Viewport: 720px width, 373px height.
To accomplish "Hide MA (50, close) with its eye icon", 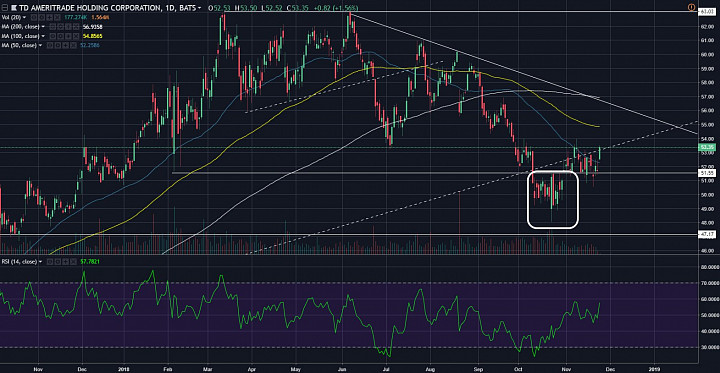I will (50, 45).
